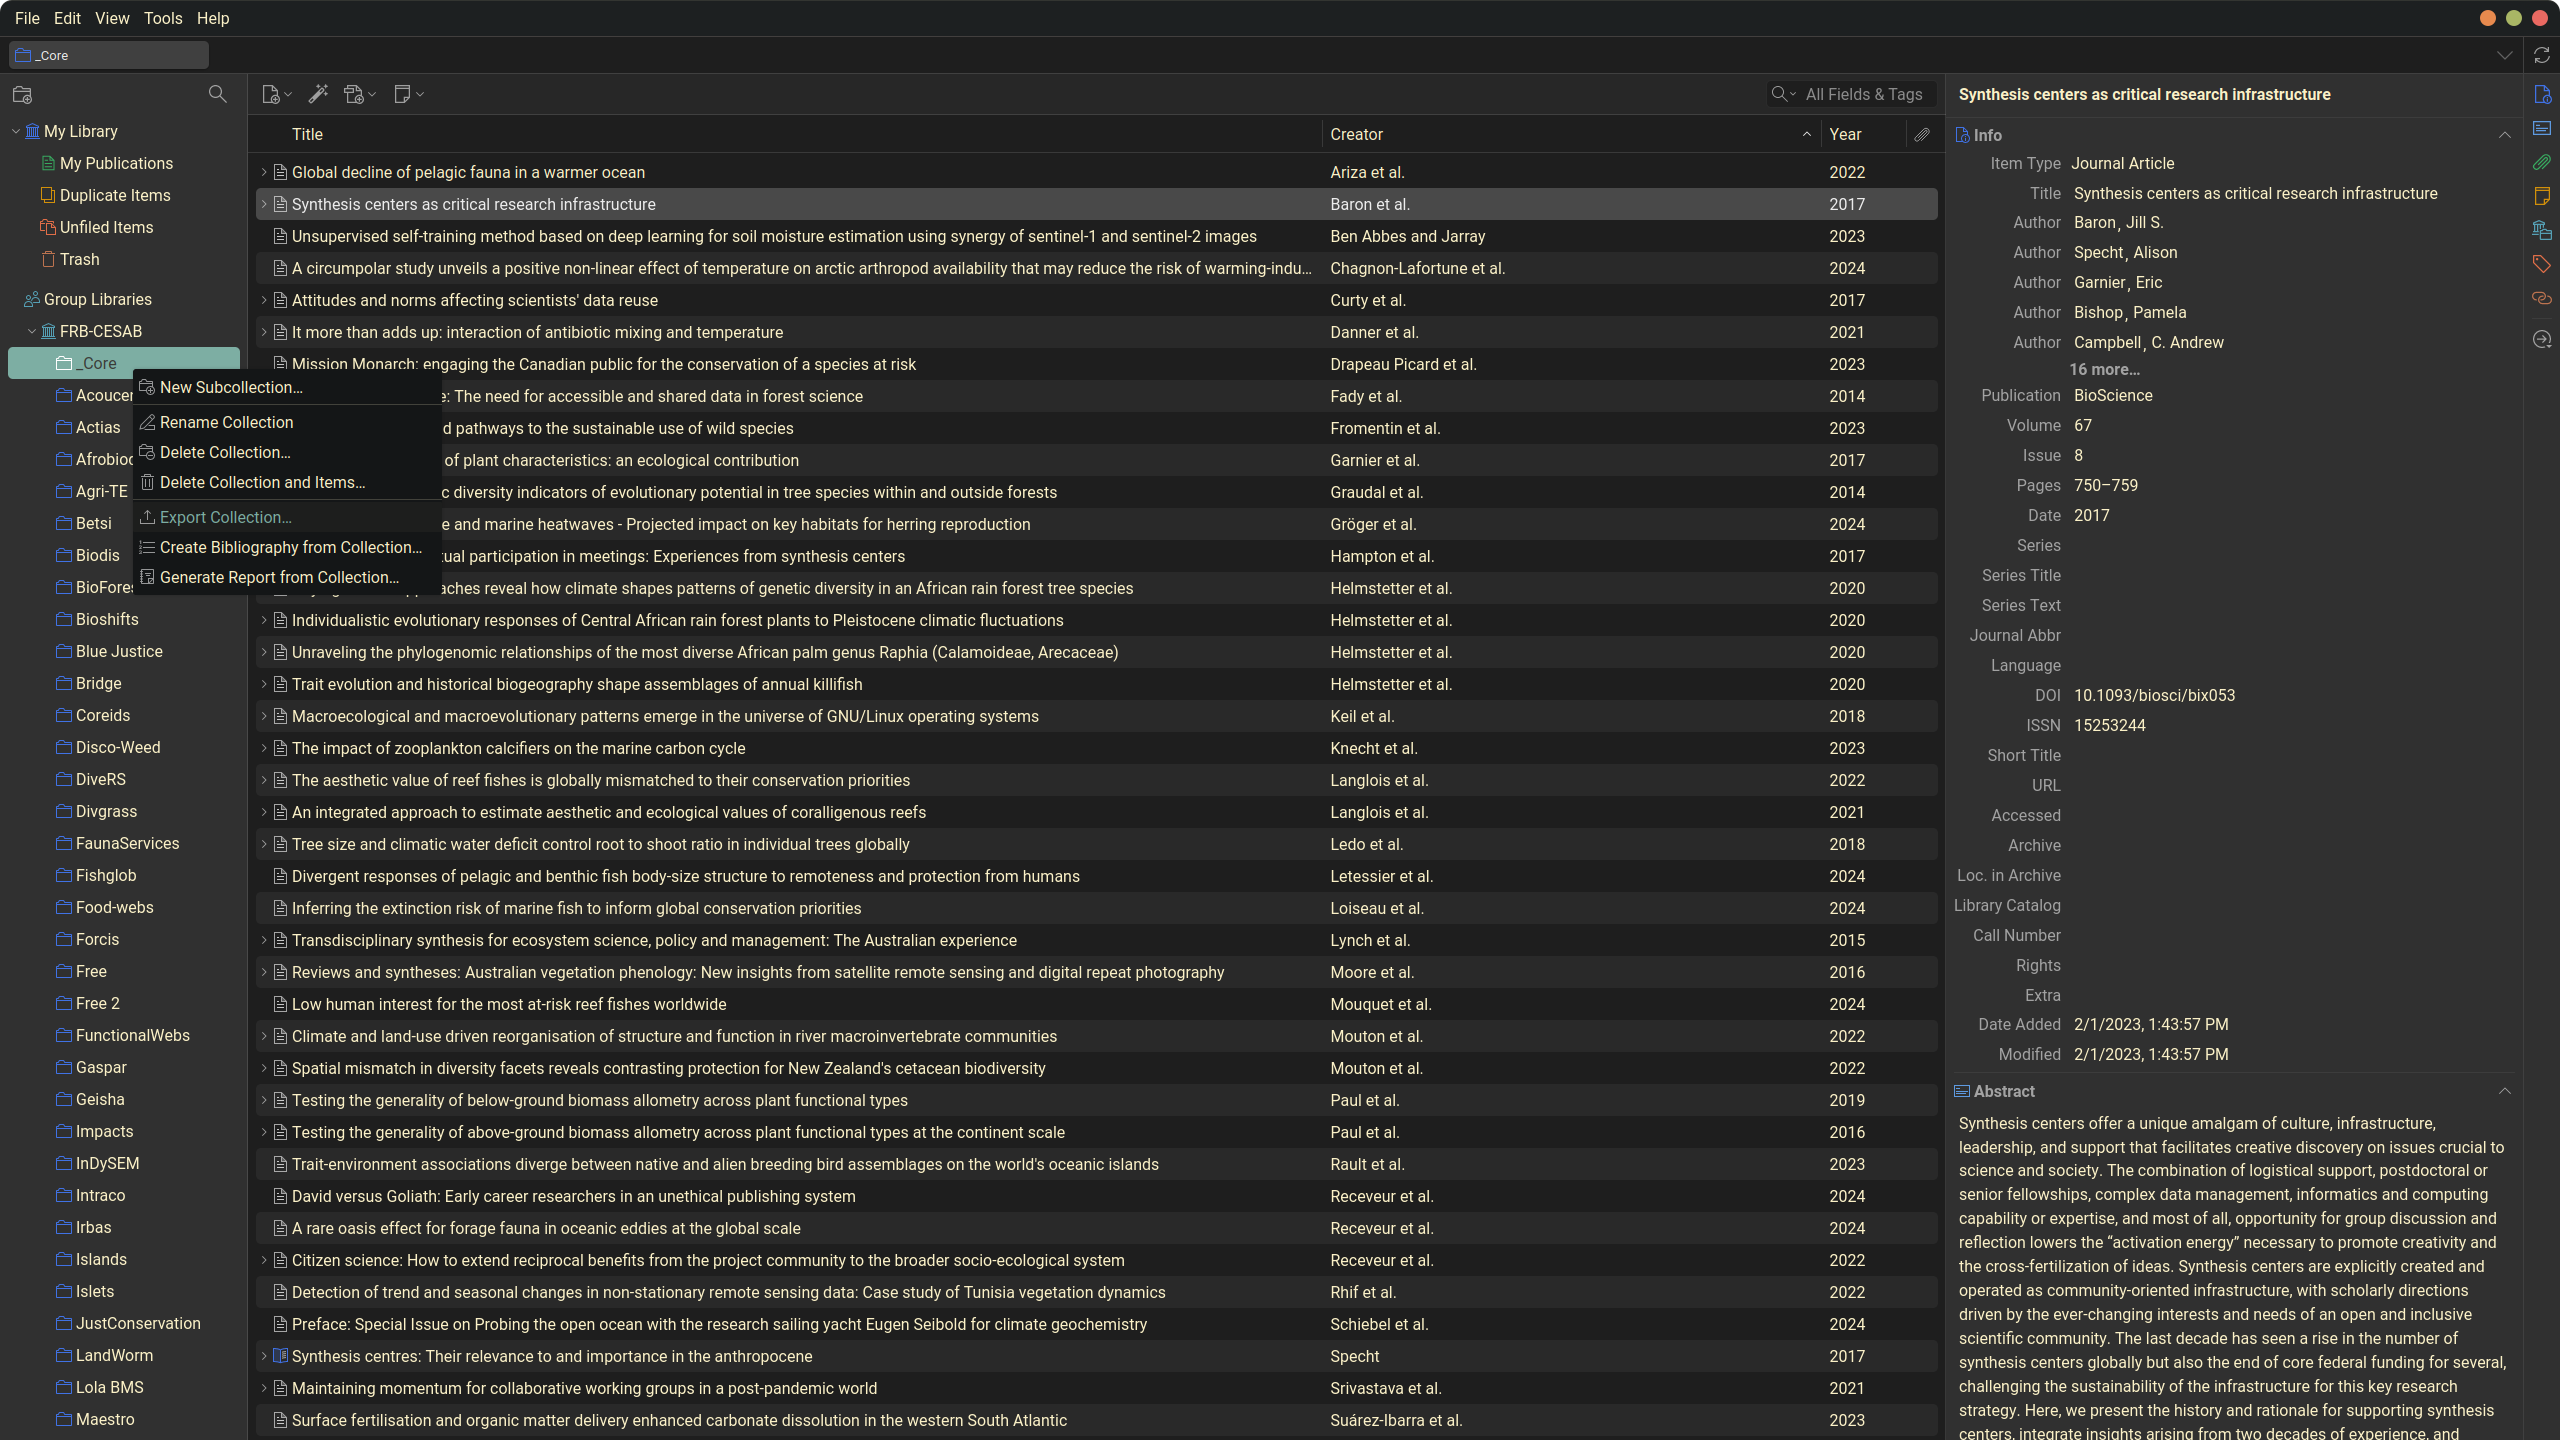Click the All Fields & Tags search box
This screenshot has height=1440, width=2560.
pos(1863,94)
